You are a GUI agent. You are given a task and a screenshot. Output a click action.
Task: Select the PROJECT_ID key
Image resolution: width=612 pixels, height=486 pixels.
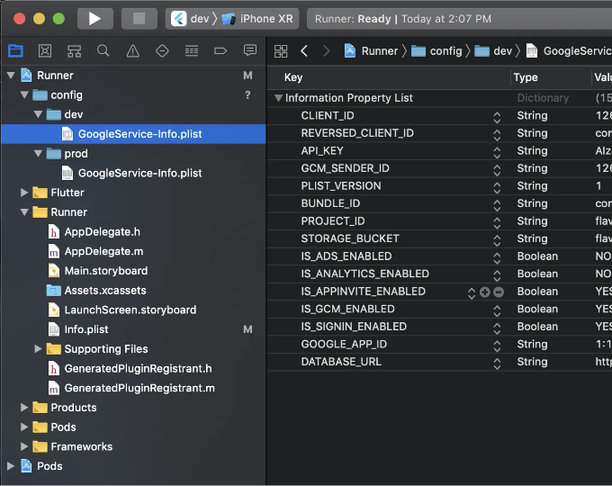click(x=333, y=221)
